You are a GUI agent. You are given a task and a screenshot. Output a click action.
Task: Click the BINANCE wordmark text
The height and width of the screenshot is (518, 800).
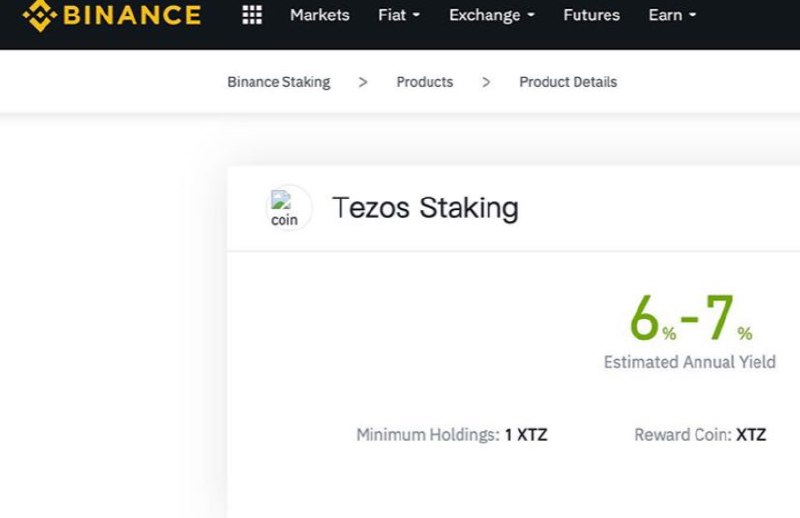131,15
